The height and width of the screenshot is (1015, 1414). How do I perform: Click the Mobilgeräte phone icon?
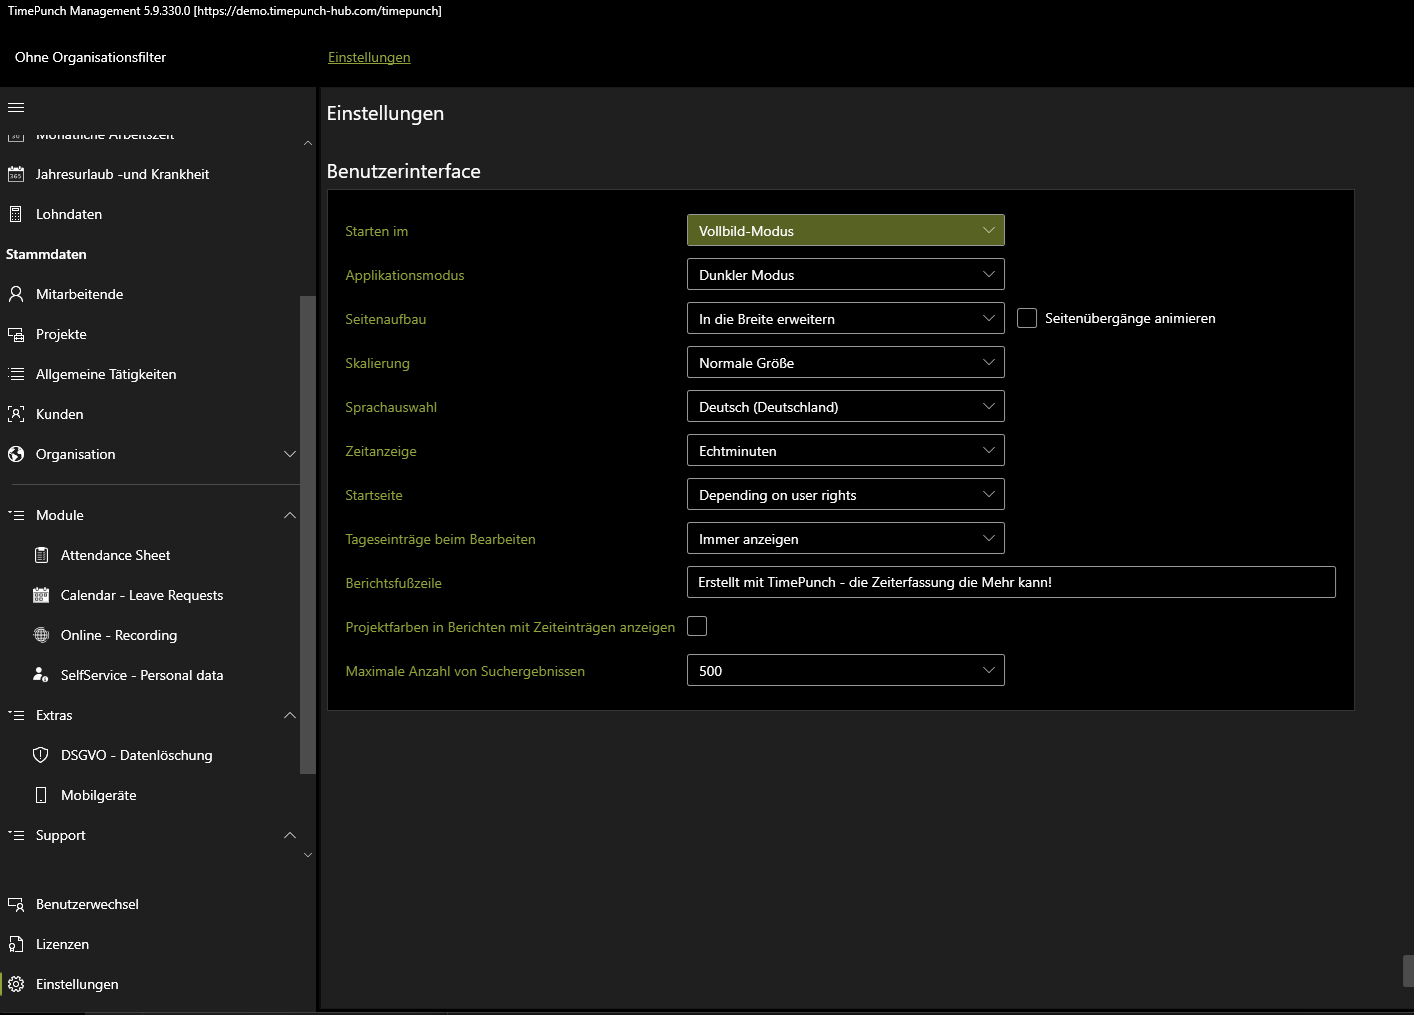point(41,795)
